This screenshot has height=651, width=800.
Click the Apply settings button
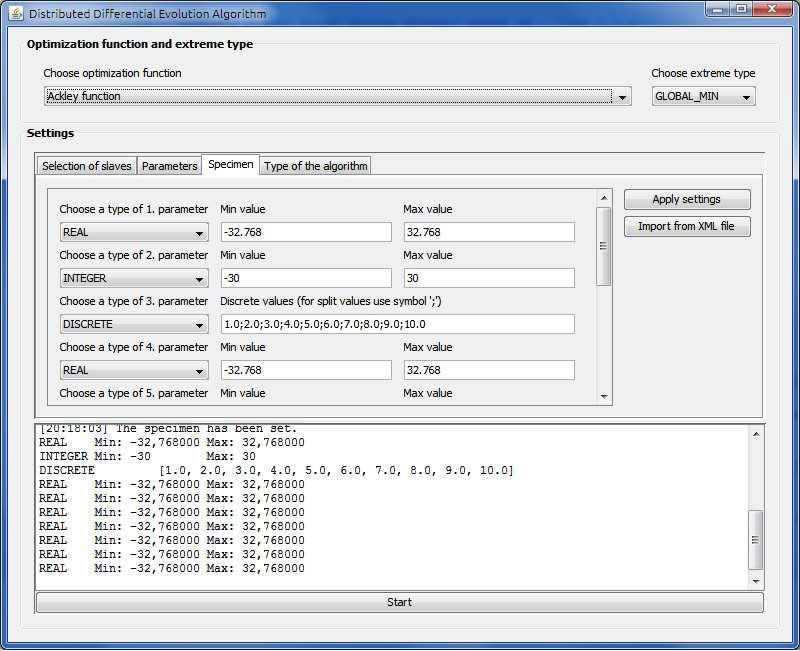pyautogui.click(x=687, y=199)
